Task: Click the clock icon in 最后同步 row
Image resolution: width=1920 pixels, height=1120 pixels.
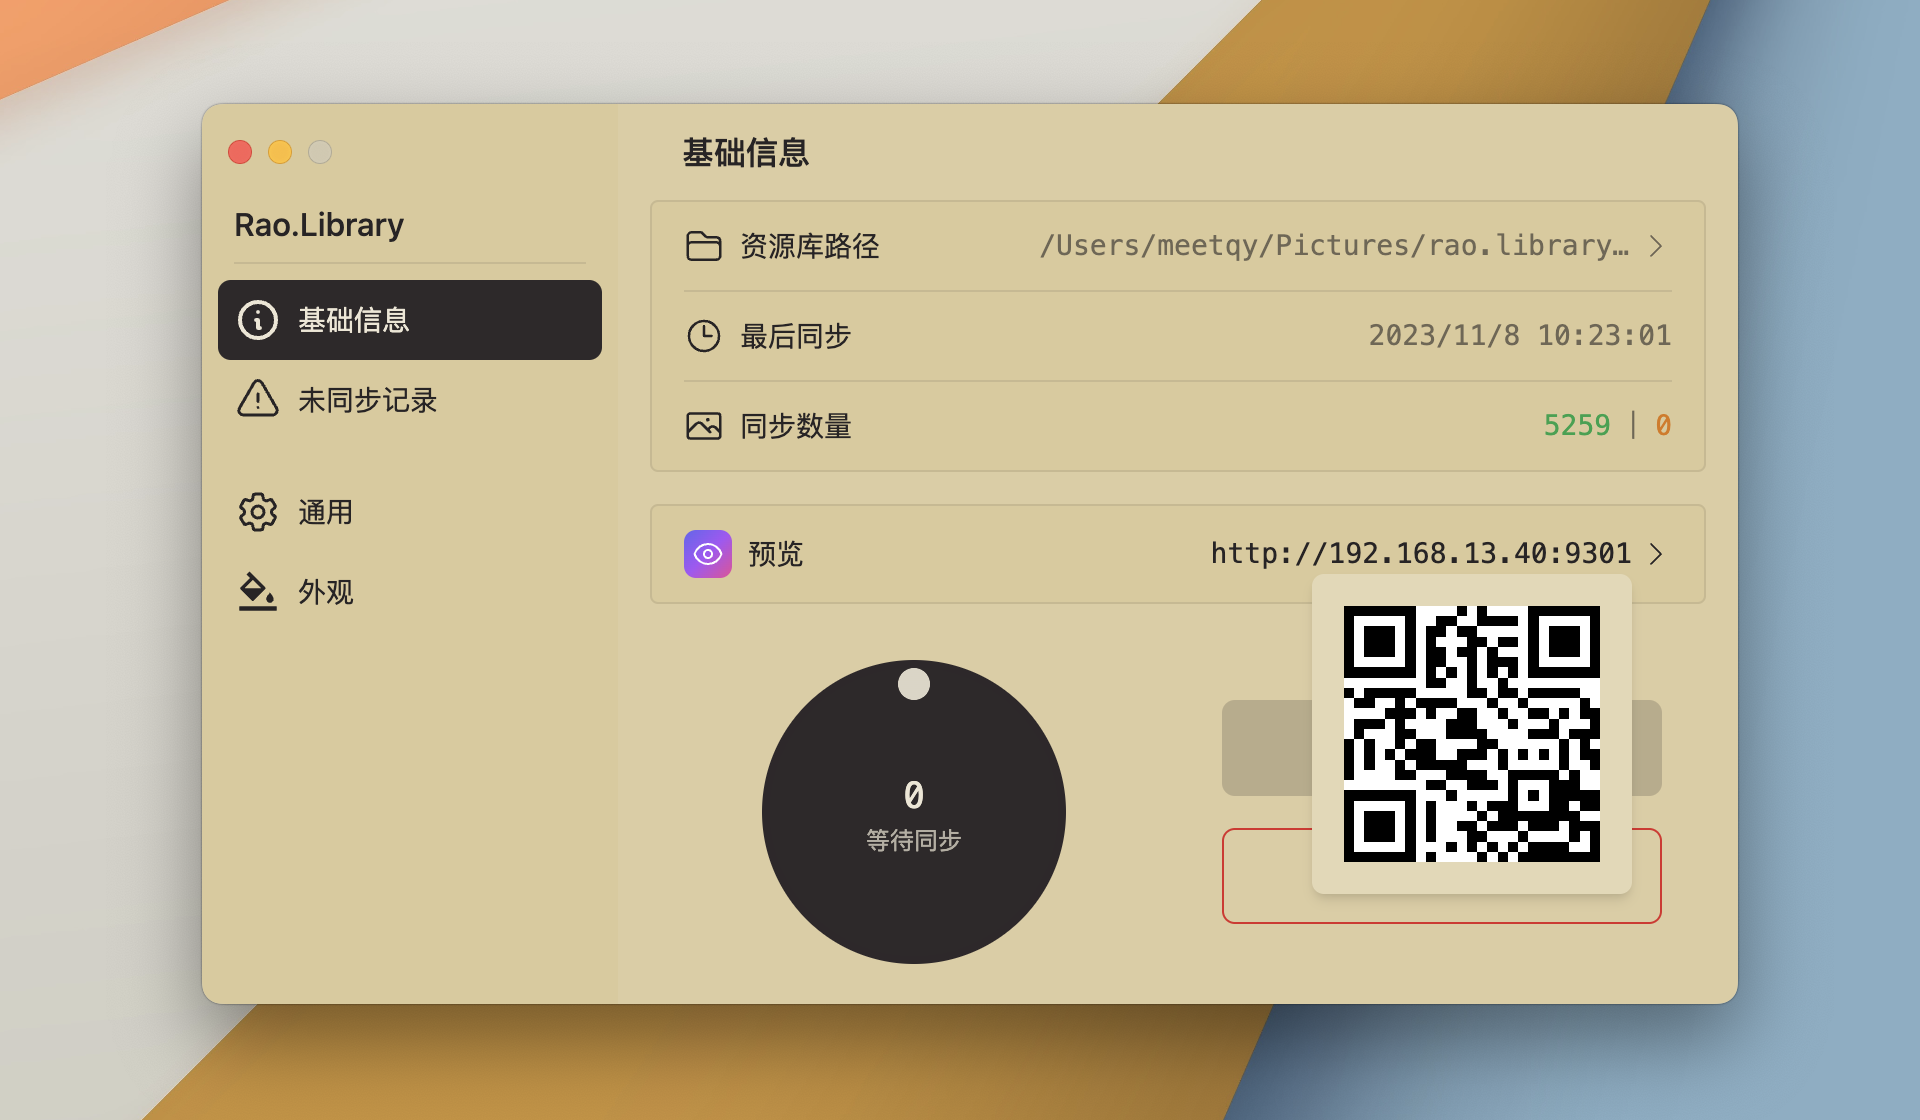Action: [704, 336]
